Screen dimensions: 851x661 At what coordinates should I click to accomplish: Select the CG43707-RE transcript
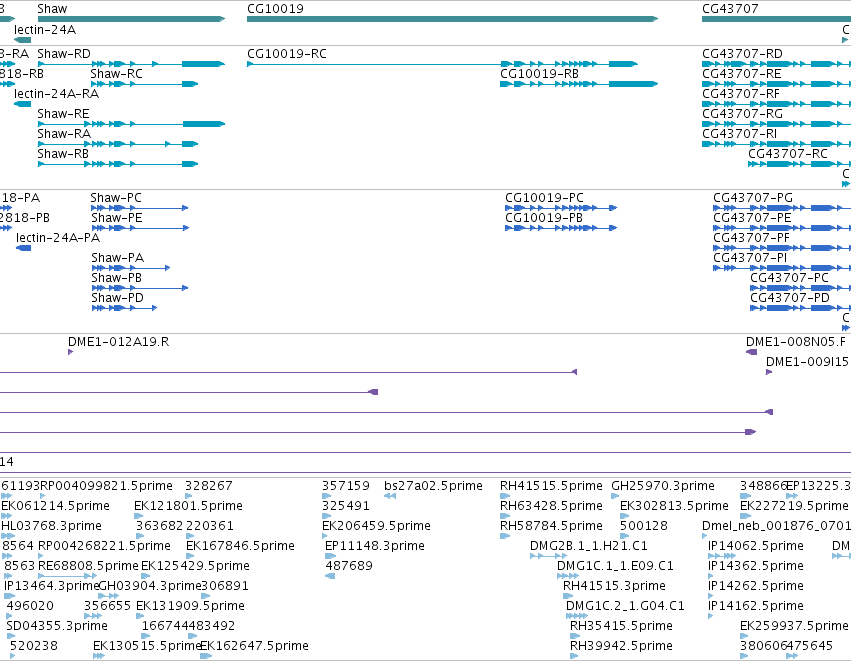point(776,84)
